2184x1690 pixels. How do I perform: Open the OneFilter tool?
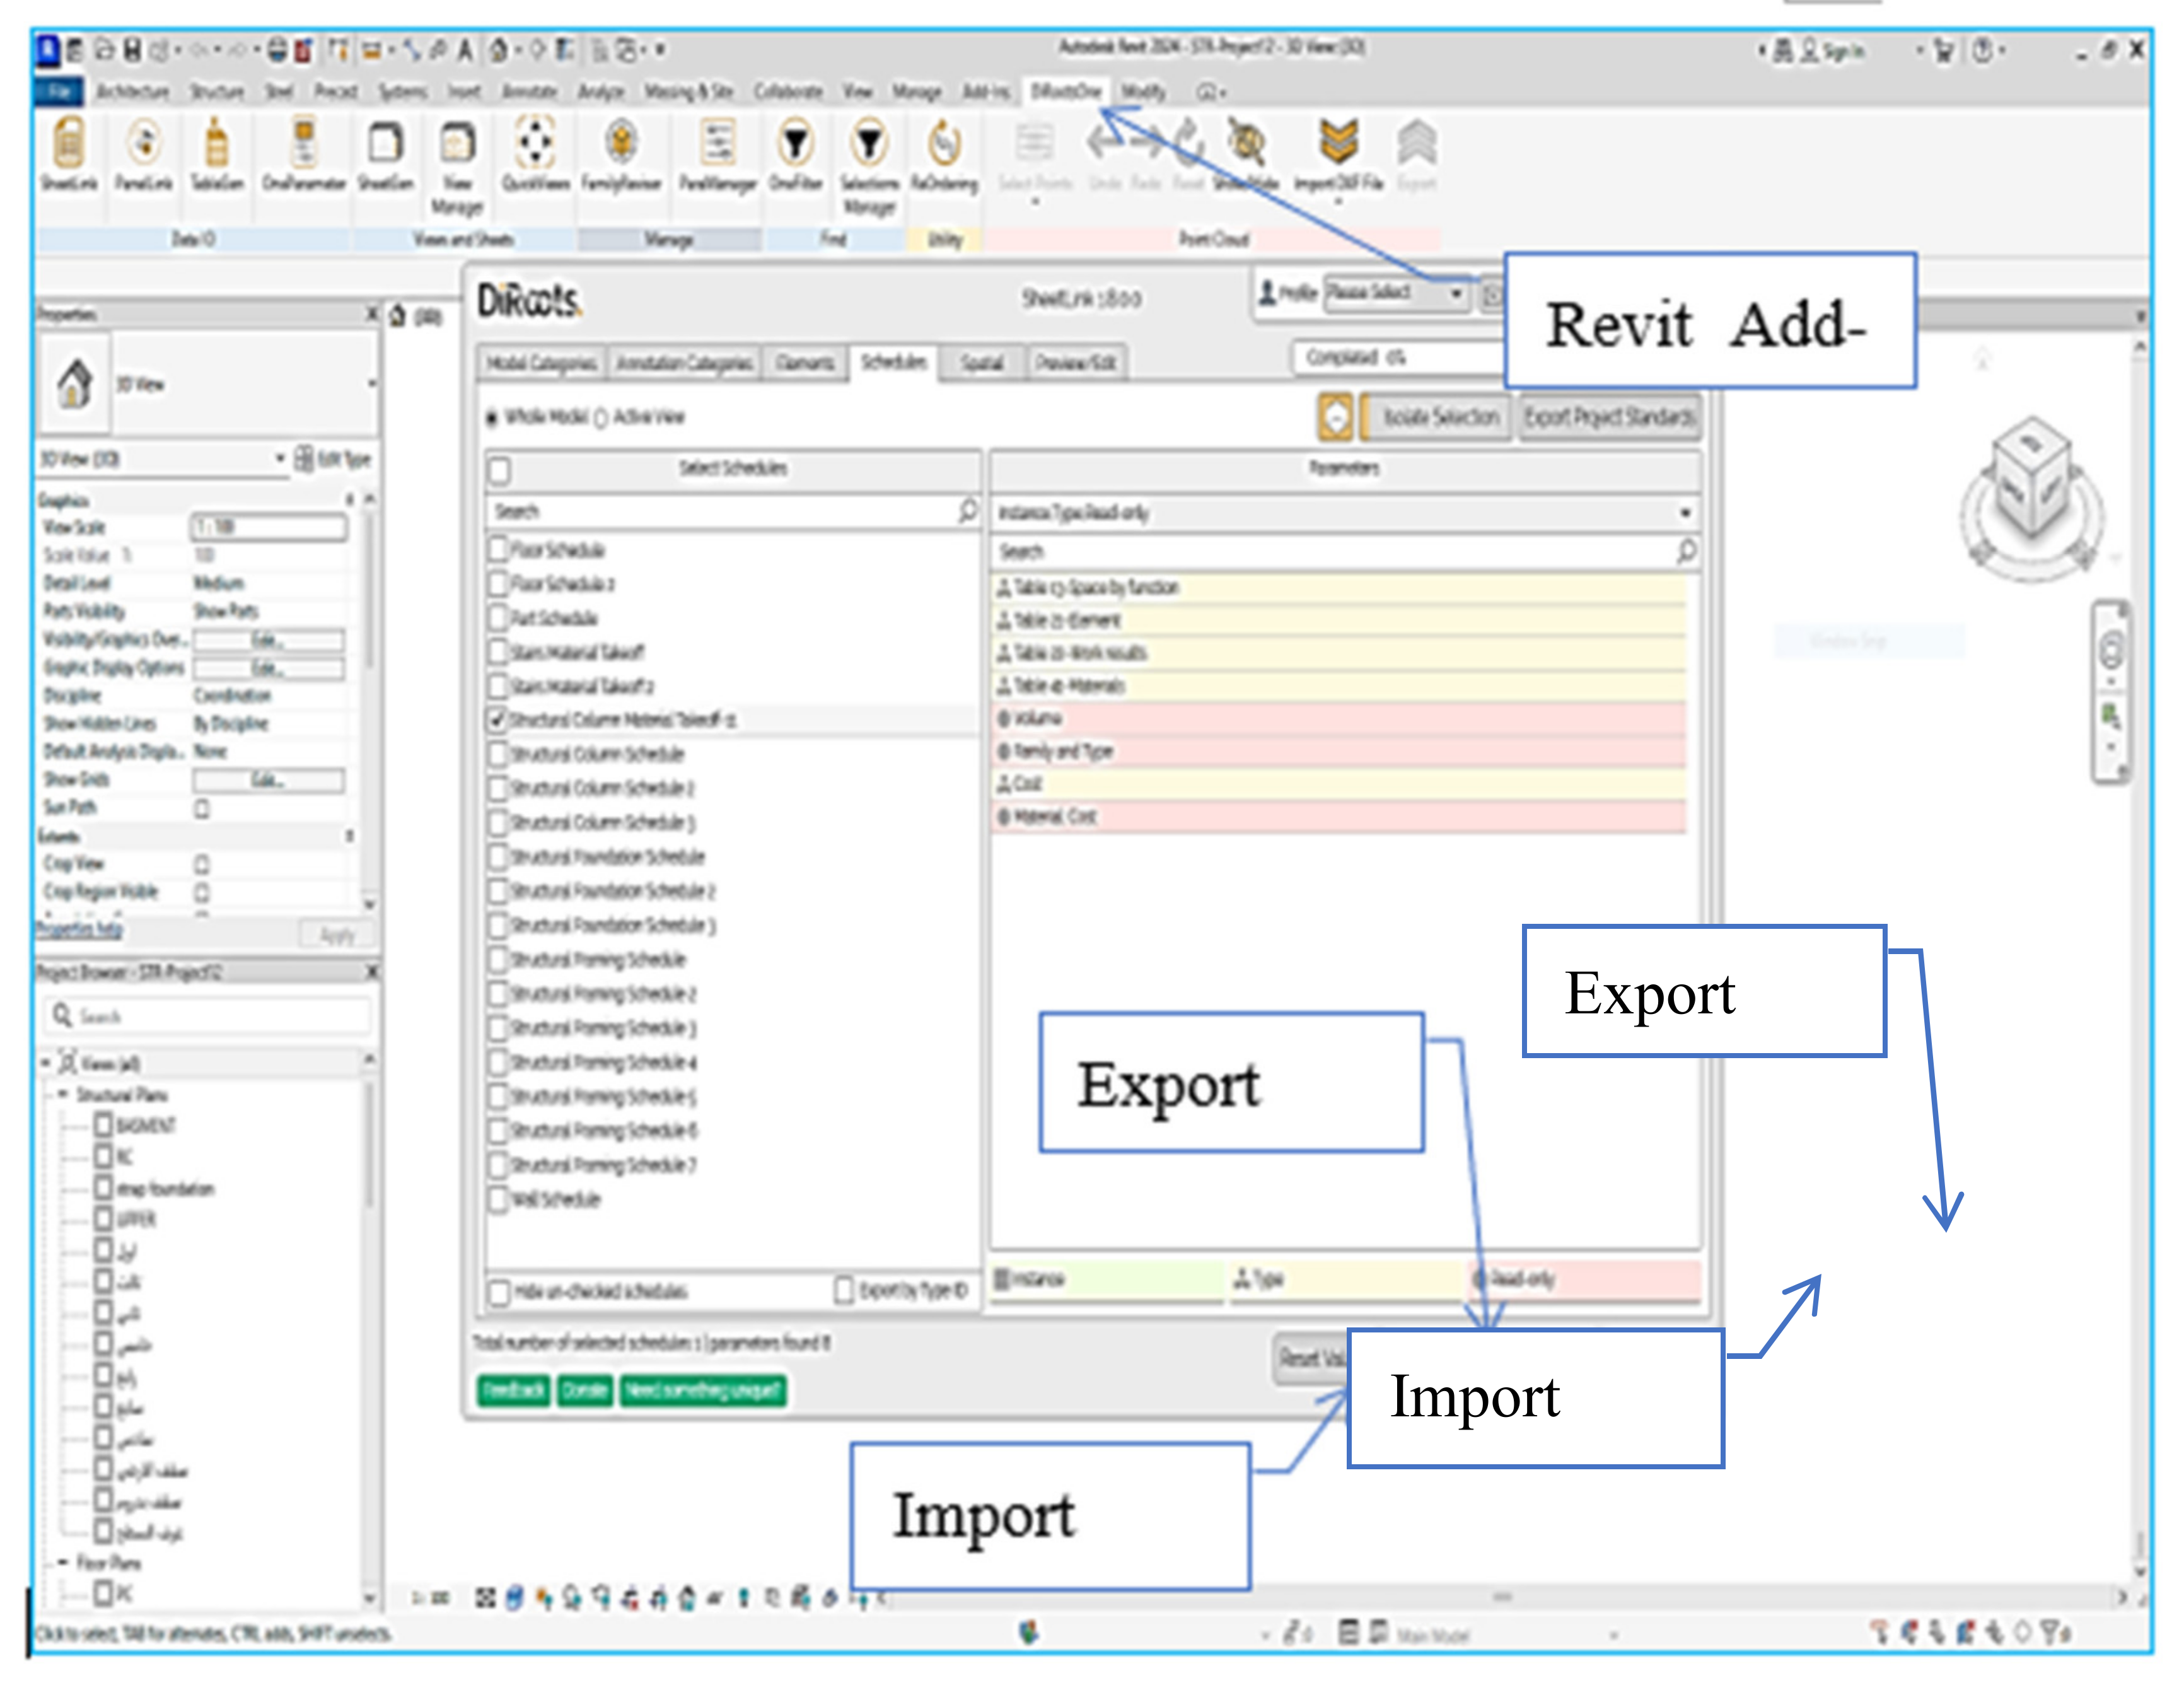tap(795, 153)
